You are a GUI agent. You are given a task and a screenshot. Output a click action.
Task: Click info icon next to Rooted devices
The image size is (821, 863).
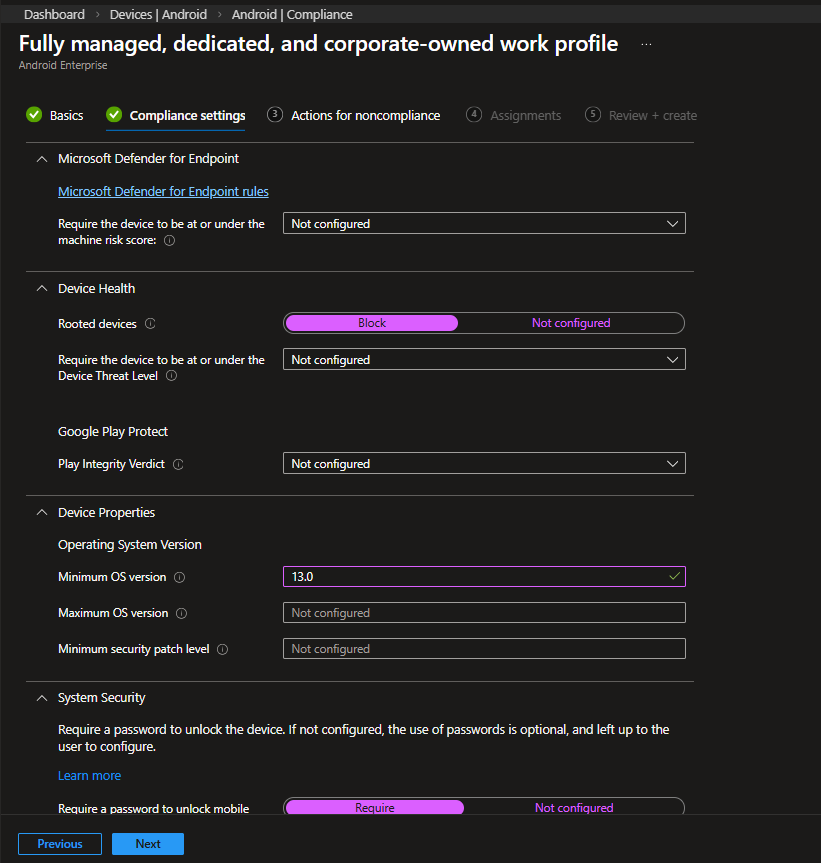[150, 324]
